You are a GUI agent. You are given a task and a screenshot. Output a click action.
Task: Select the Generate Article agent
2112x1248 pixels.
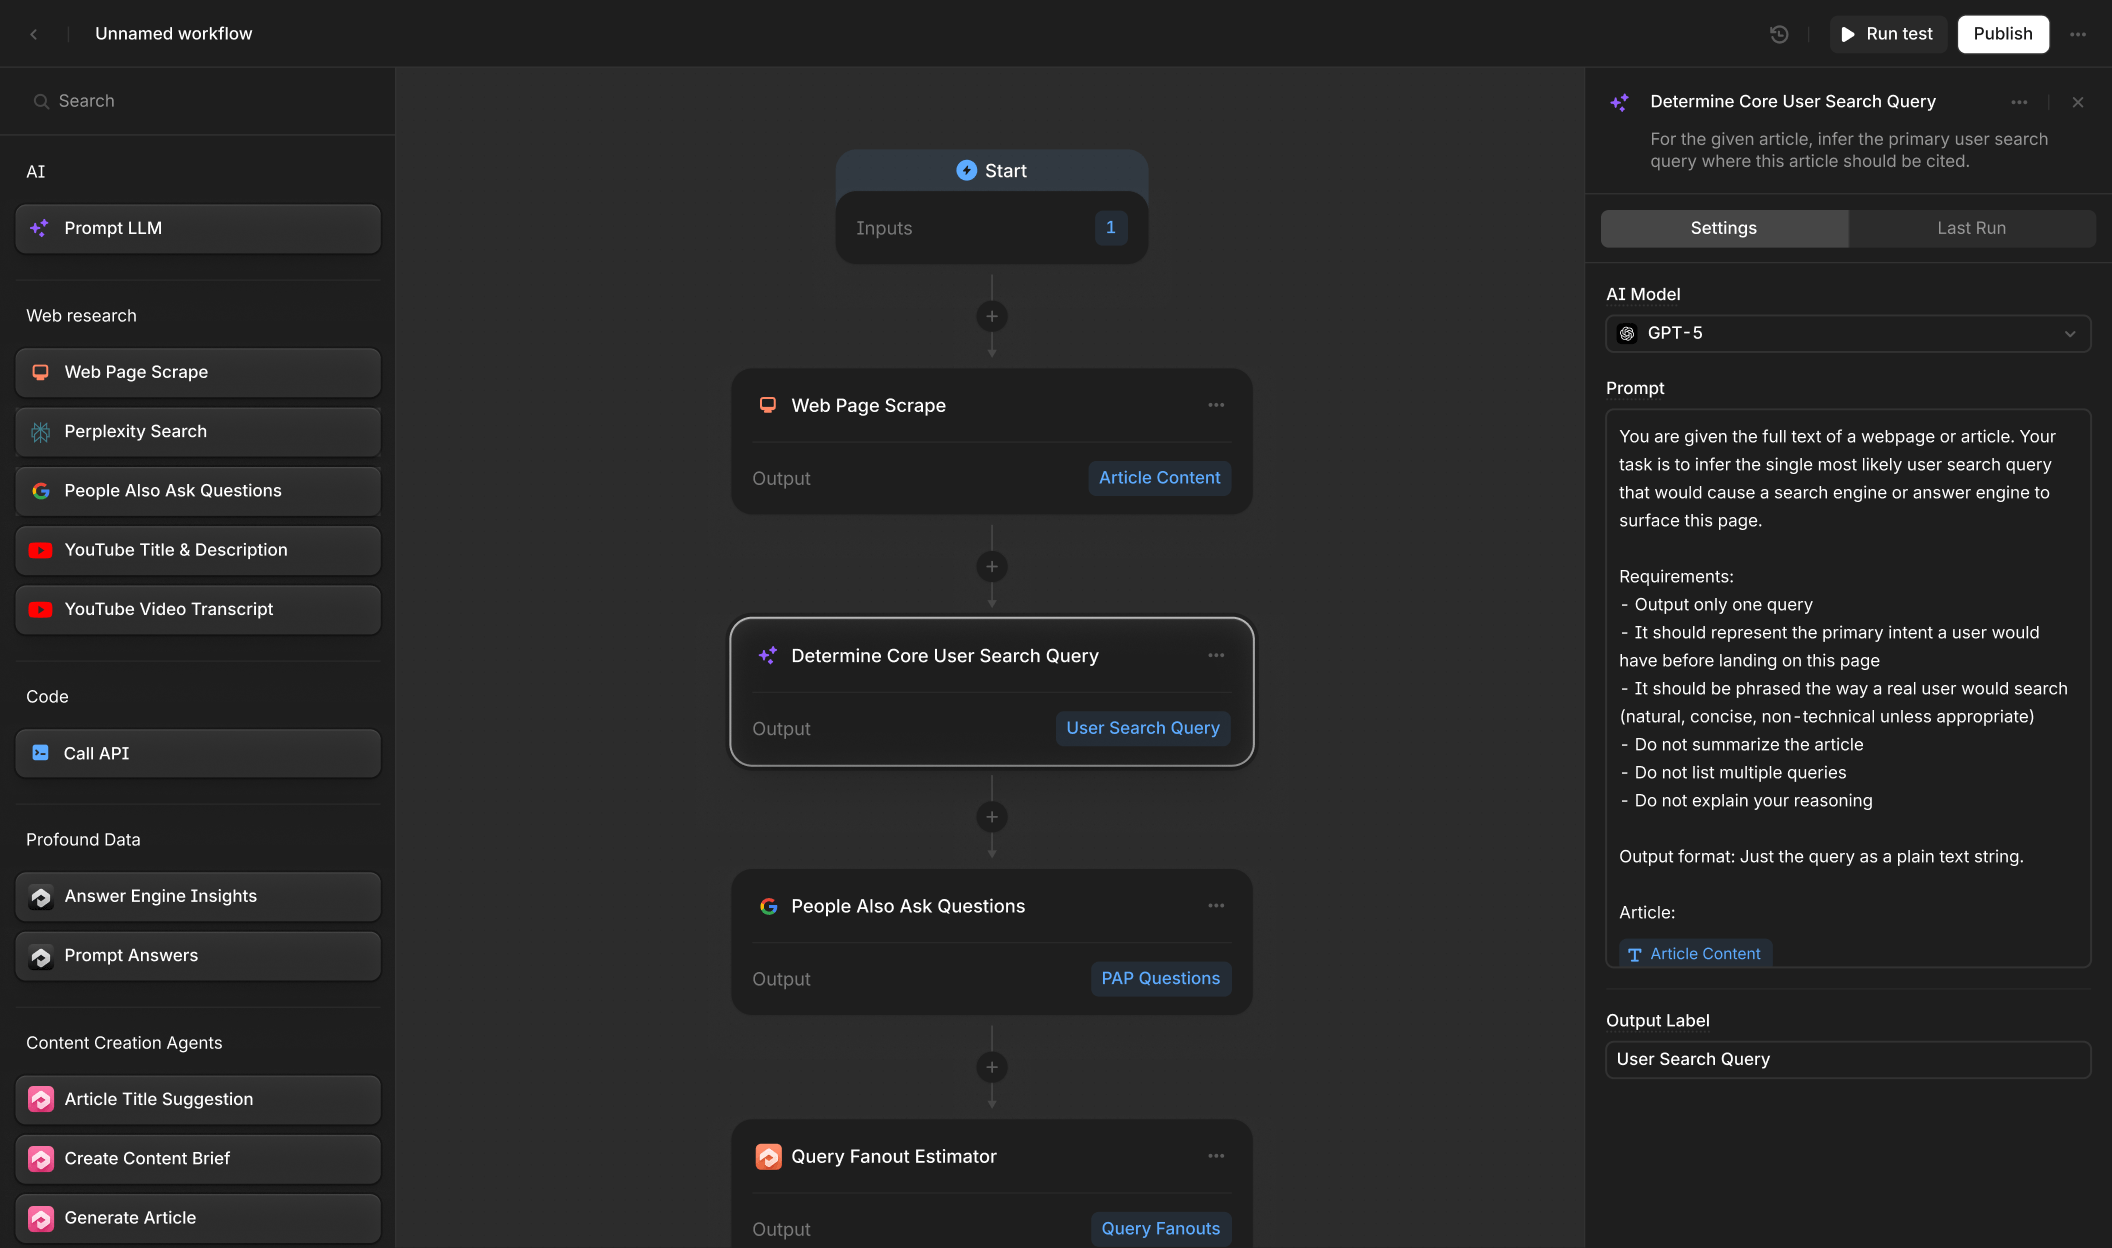pyautogui.click(x=197, y=1218)
